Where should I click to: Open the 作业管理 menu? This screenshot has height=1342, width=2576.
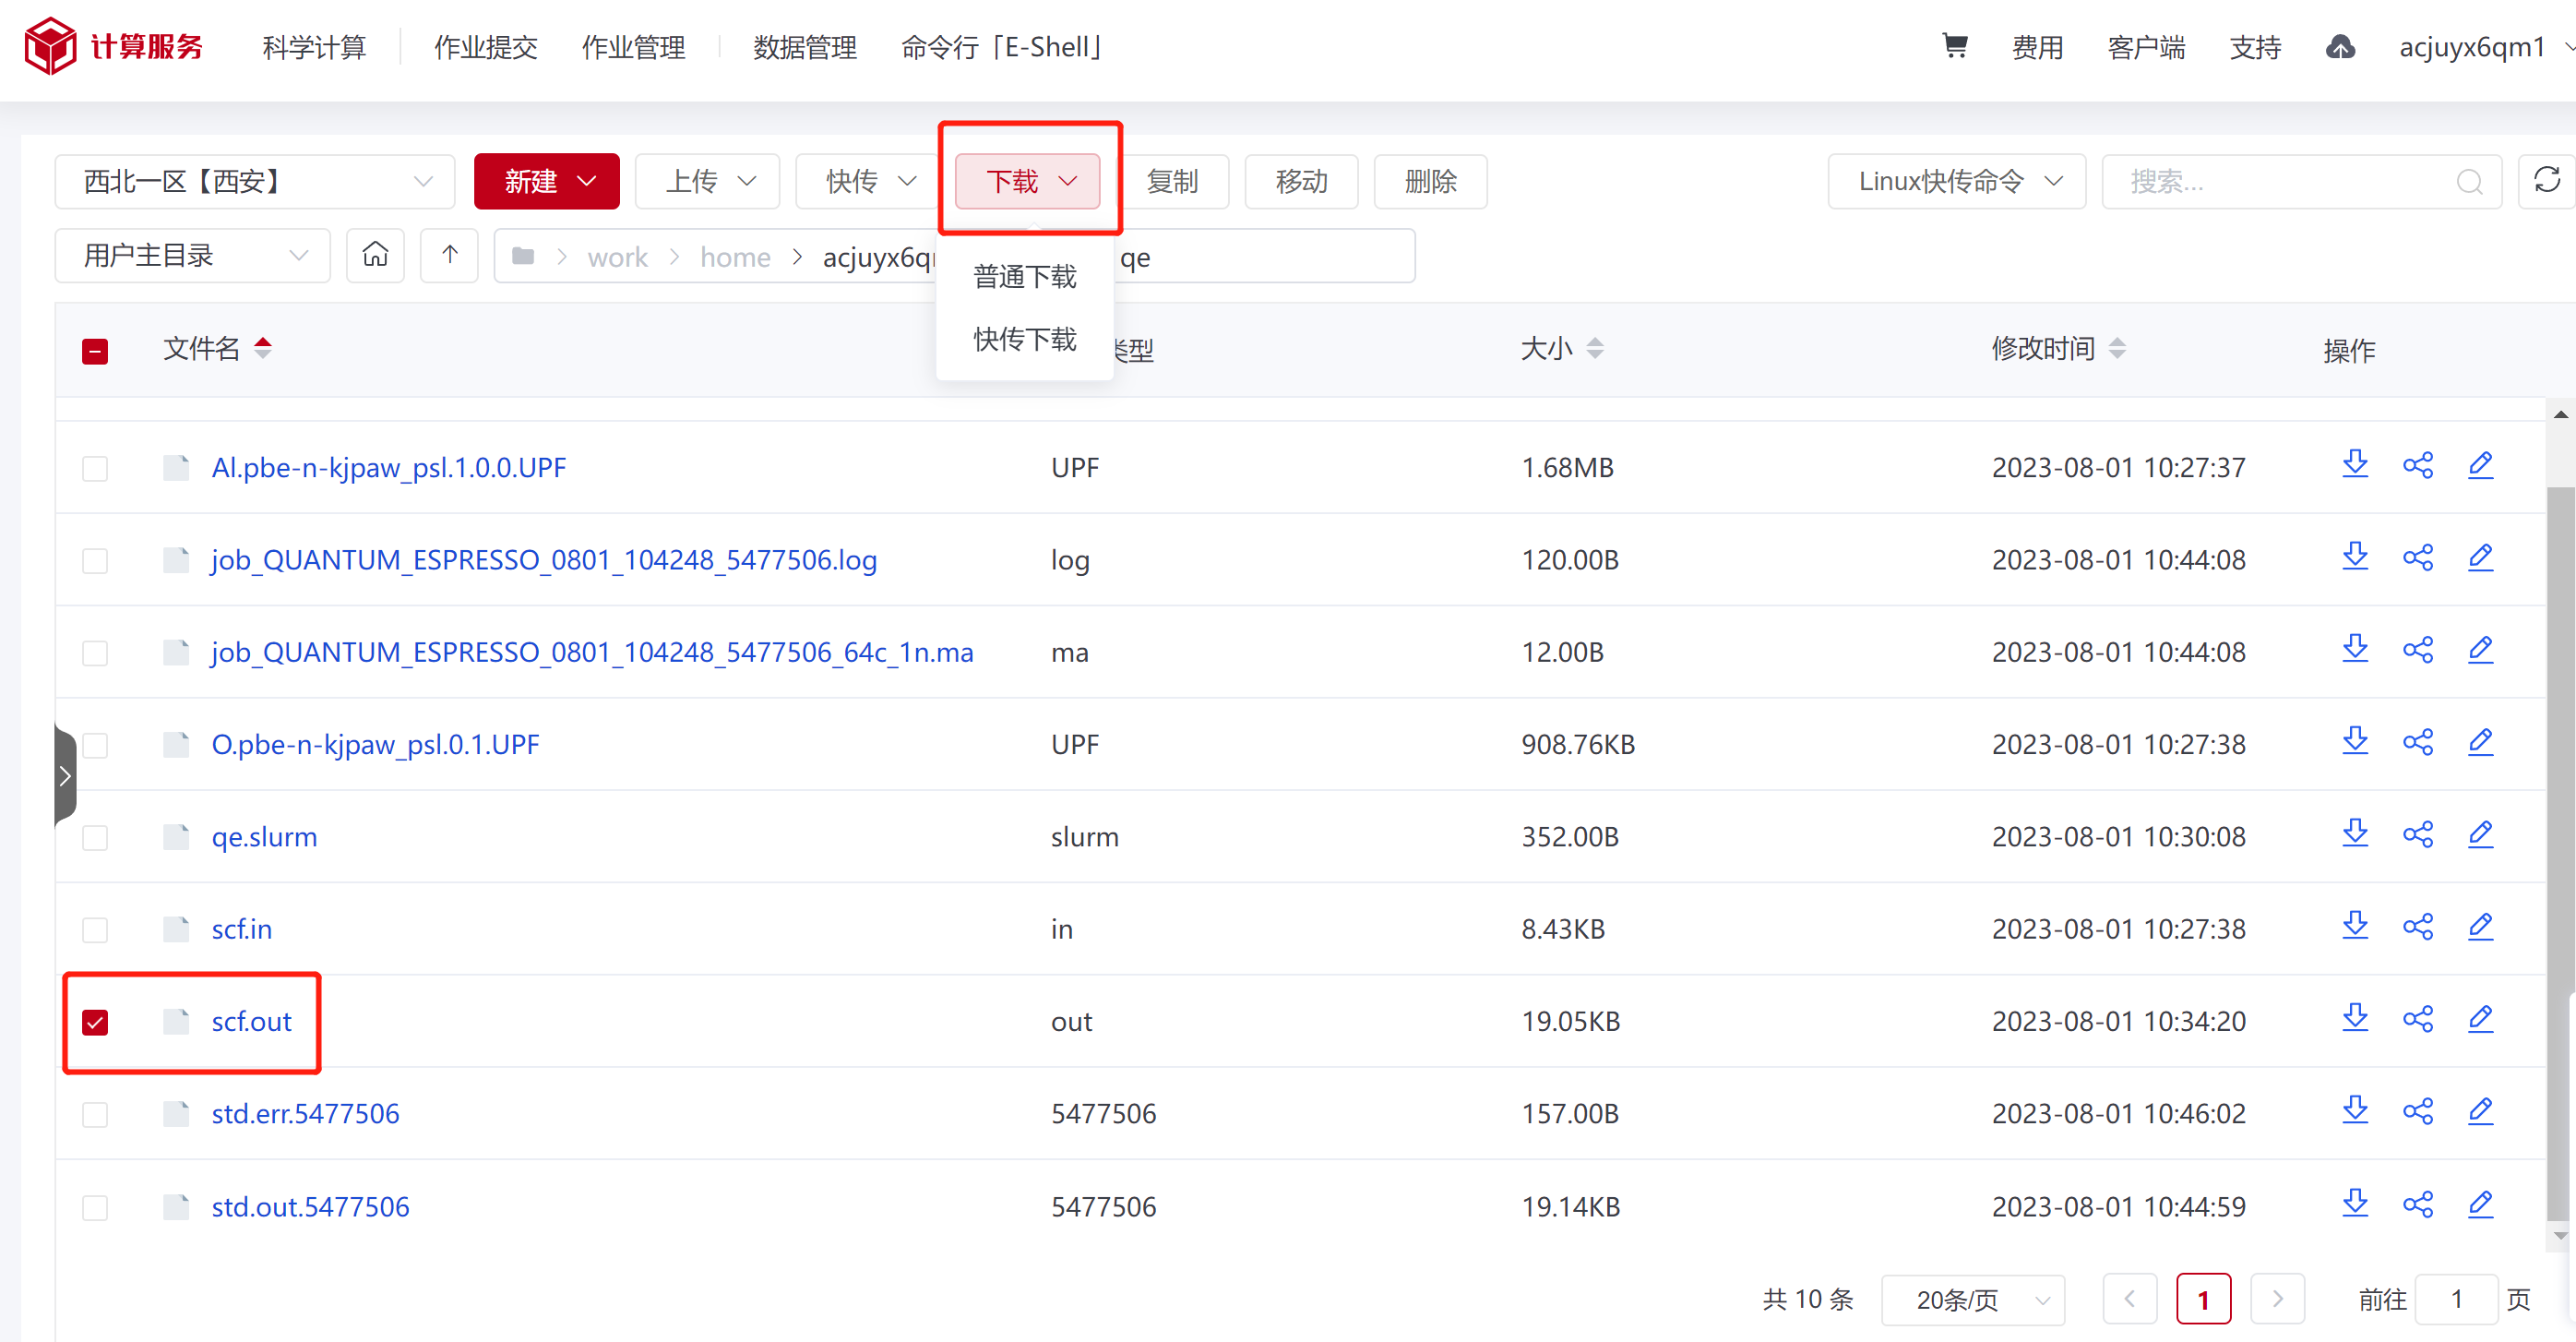[634, 47]
